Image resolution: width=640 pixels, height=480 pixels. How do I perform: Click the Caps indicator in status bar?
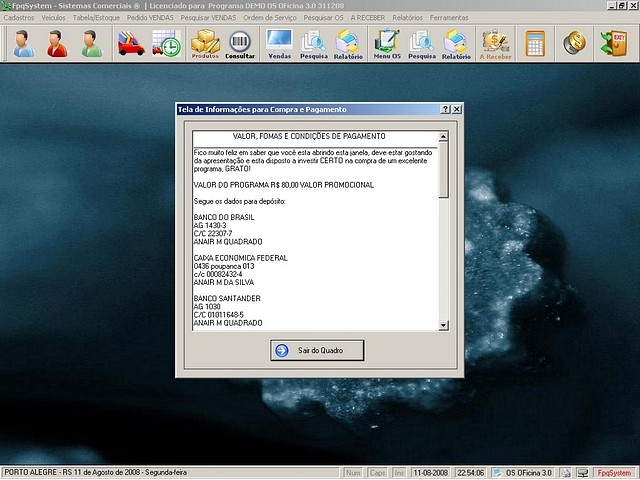377,473
